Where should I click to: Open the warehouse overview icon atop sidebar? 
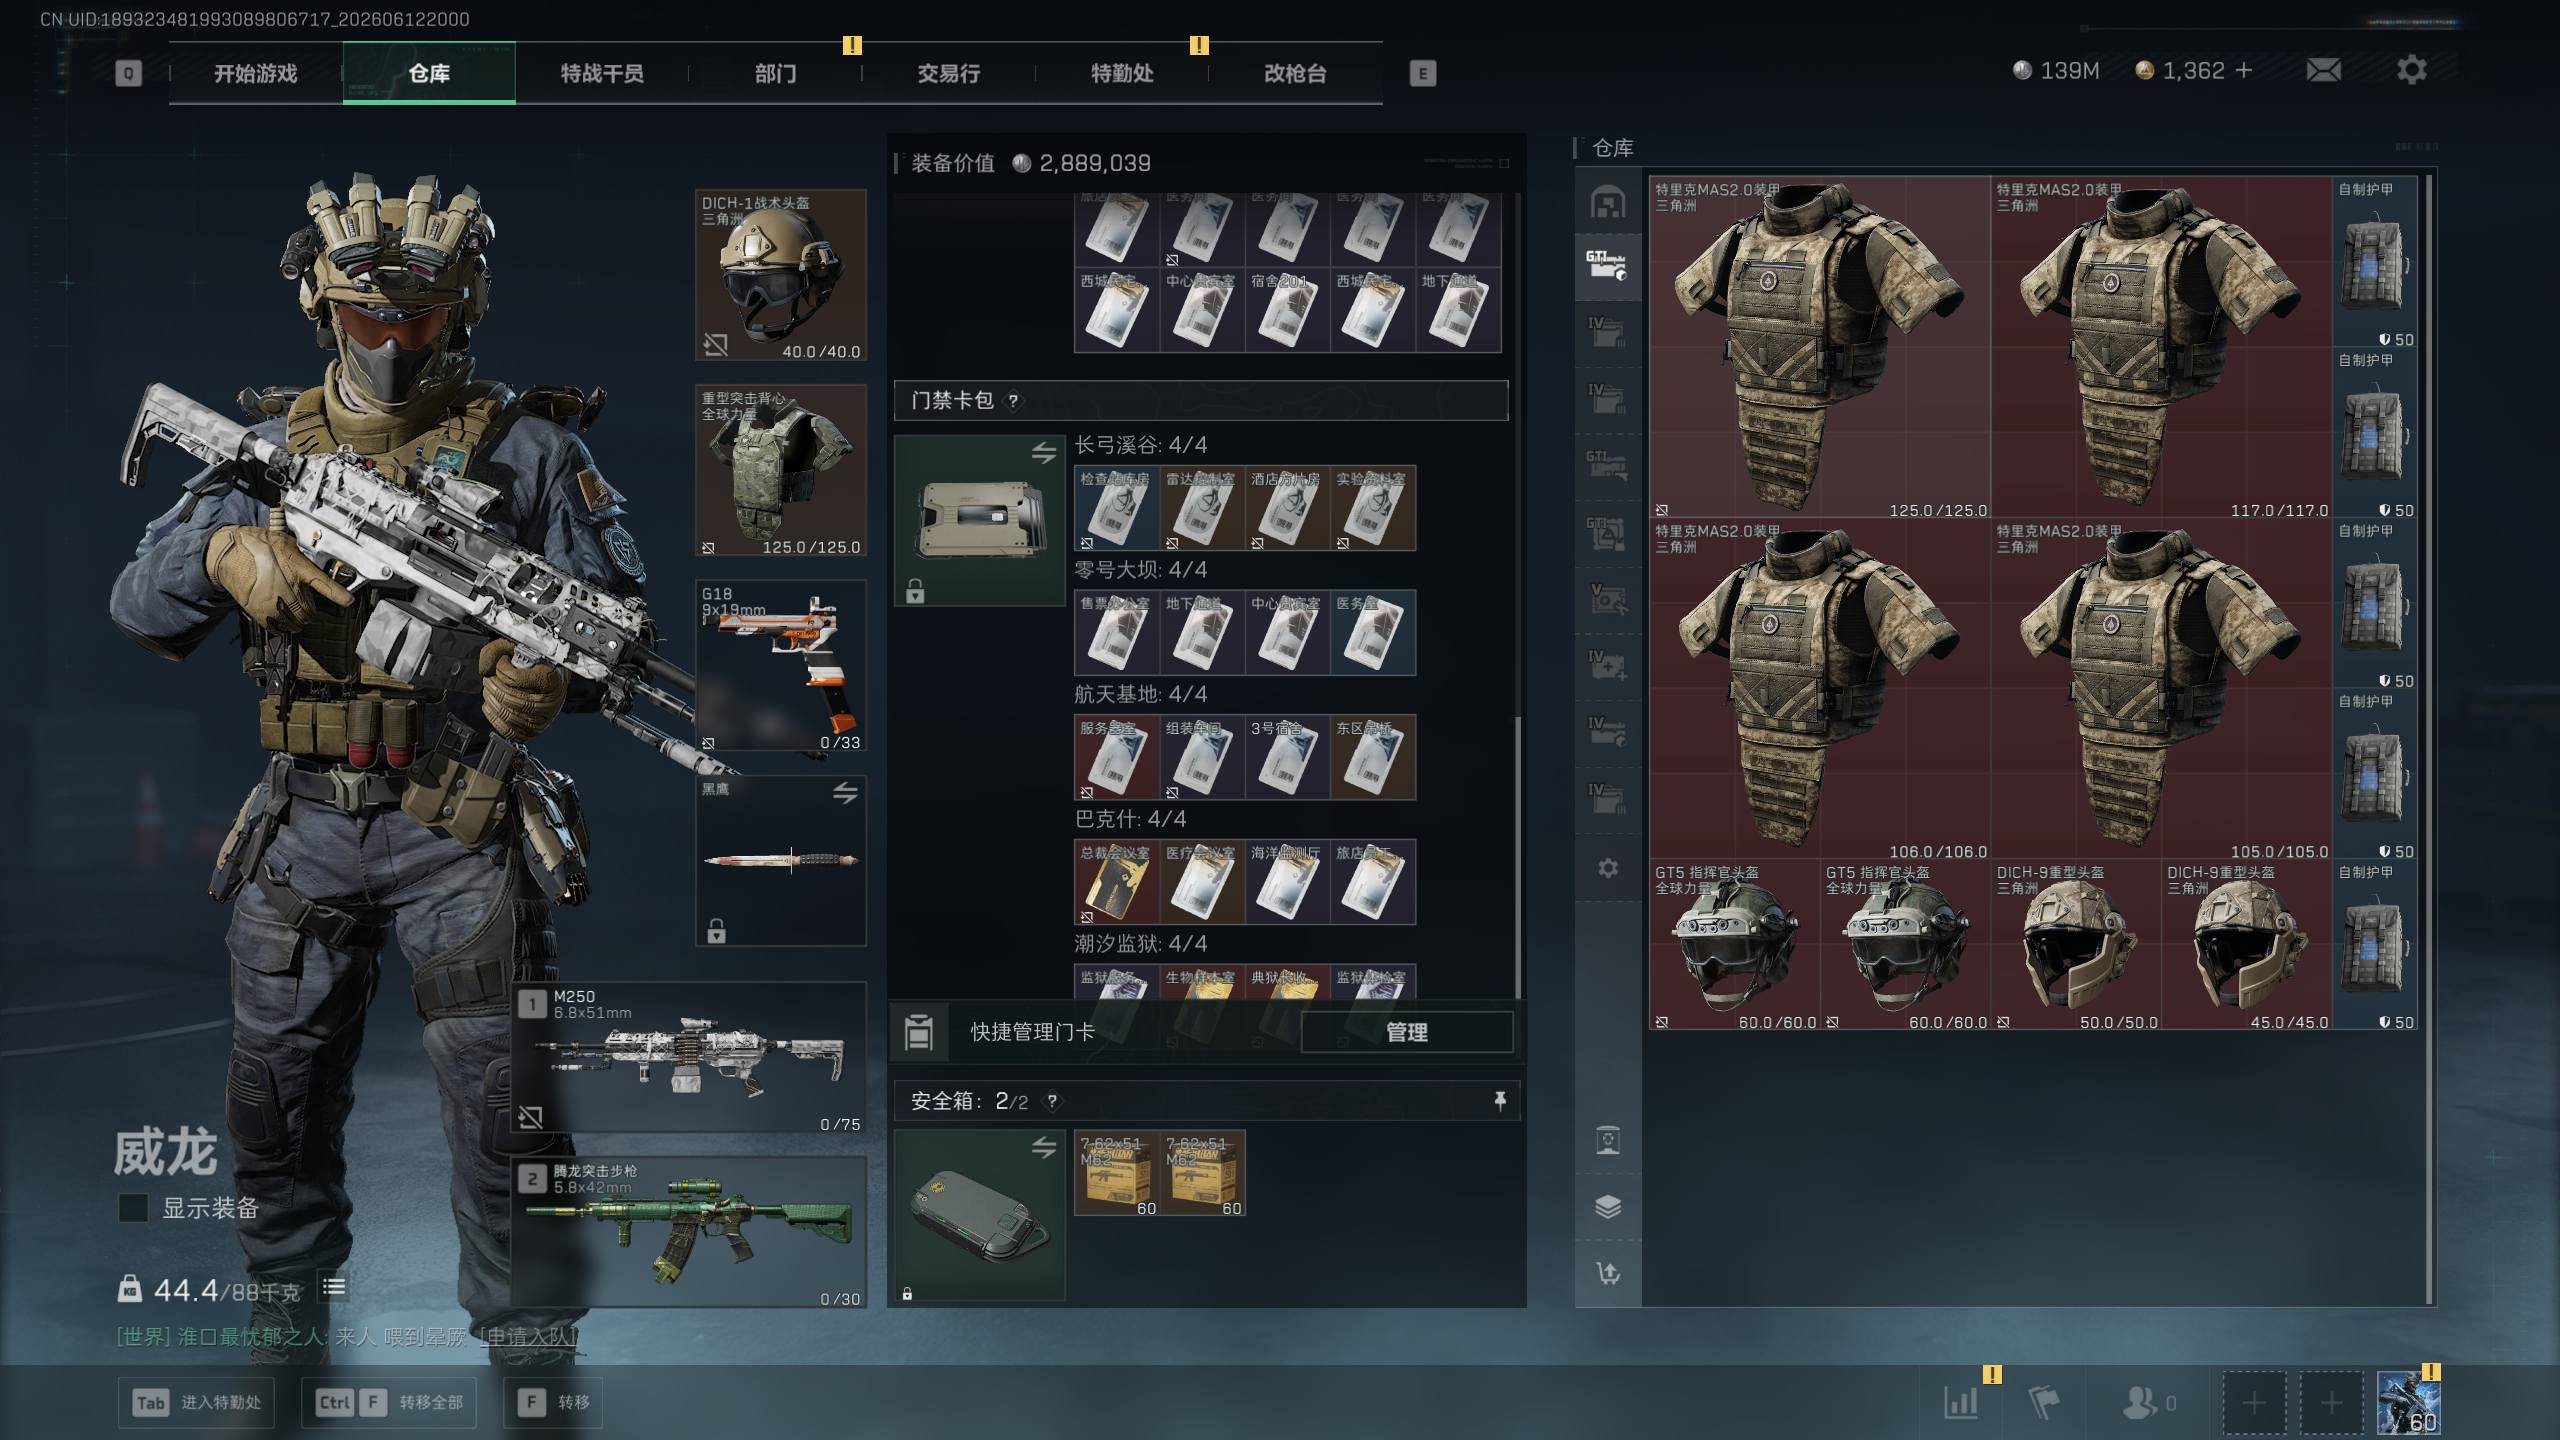[1608, 202]
